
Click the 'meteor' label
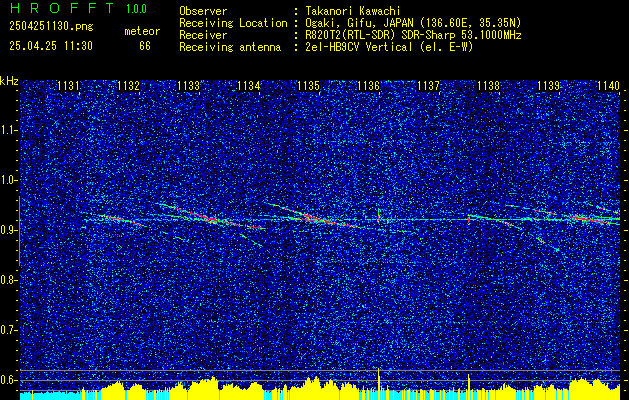pos(142,31)
